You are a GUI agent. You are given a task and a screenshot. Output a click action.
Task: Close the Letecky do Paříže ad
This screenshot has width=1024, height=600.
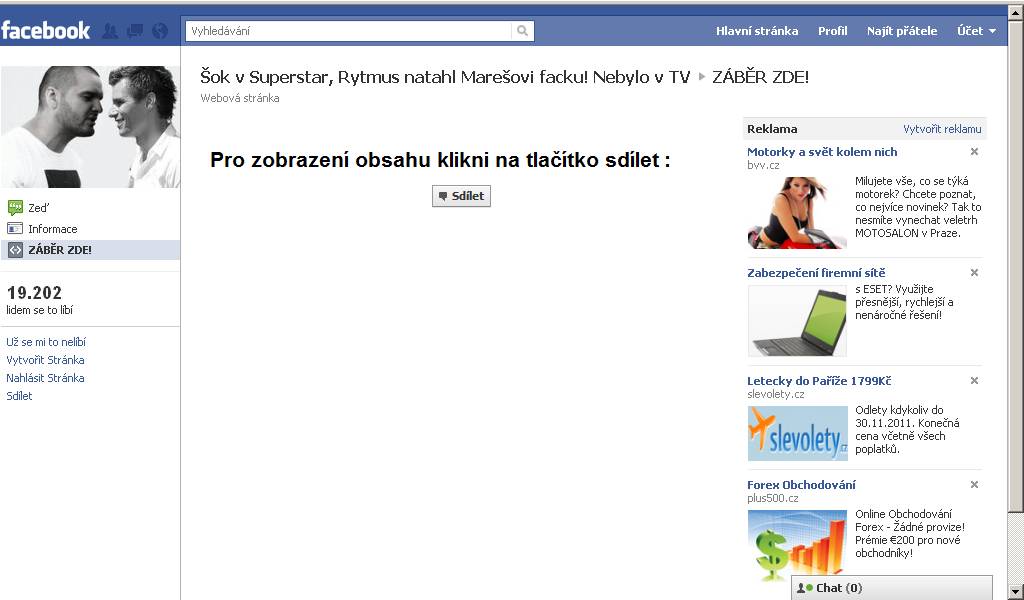pyautogui.click(x=974, y=381)
